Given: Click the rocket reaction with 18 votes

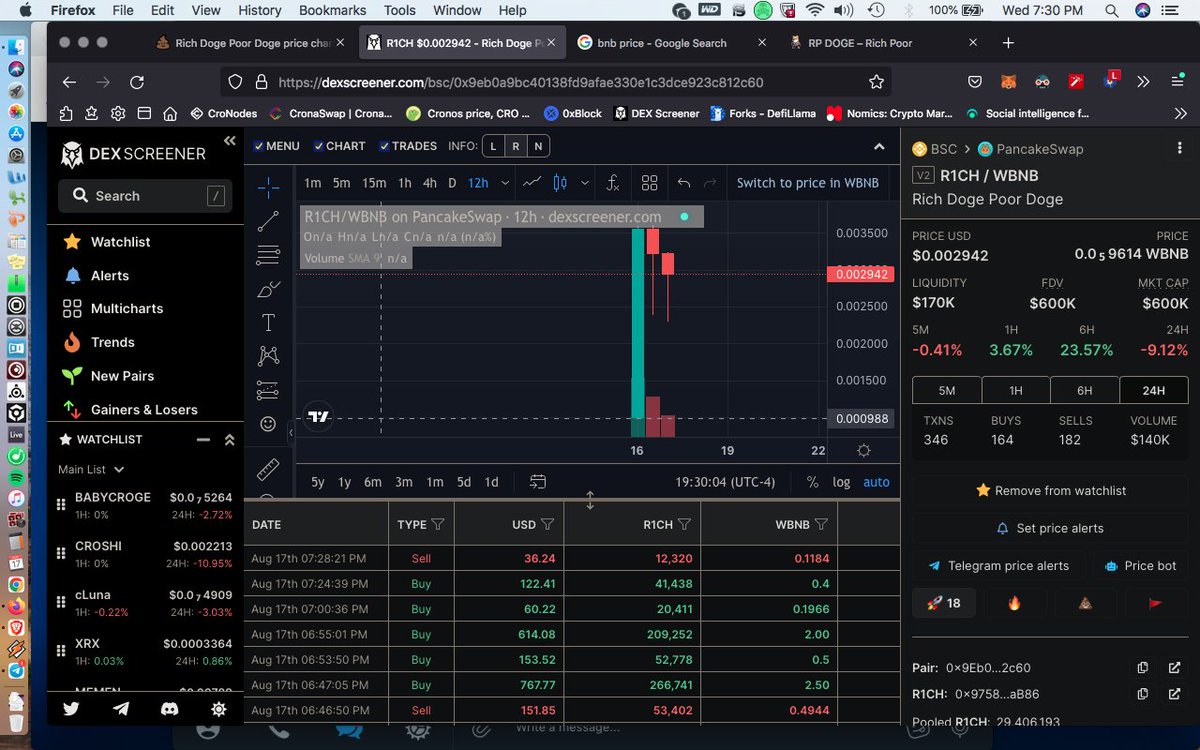Looking at the screenshot, I should [x=944, y=603].
